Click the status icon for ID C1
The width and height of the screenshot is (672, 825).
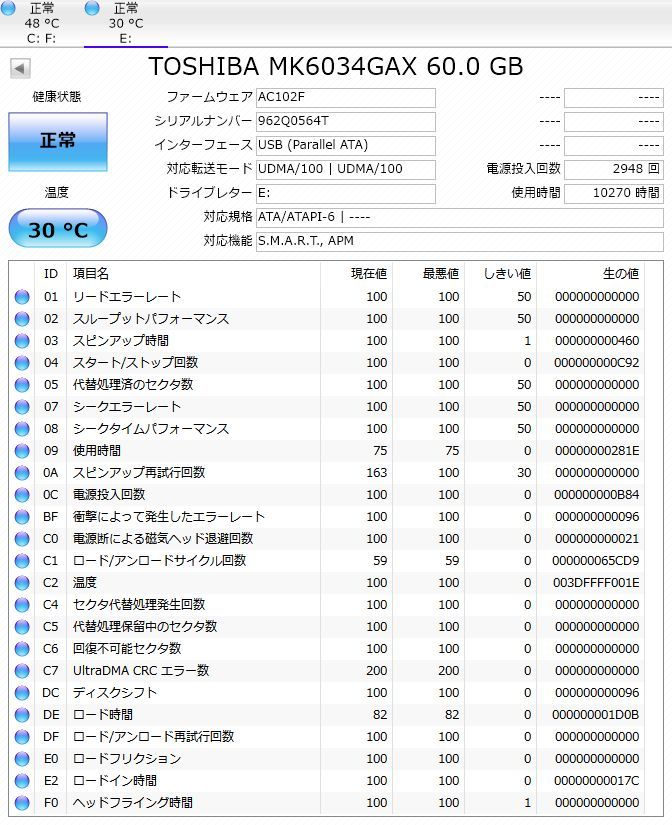[22, 561]
